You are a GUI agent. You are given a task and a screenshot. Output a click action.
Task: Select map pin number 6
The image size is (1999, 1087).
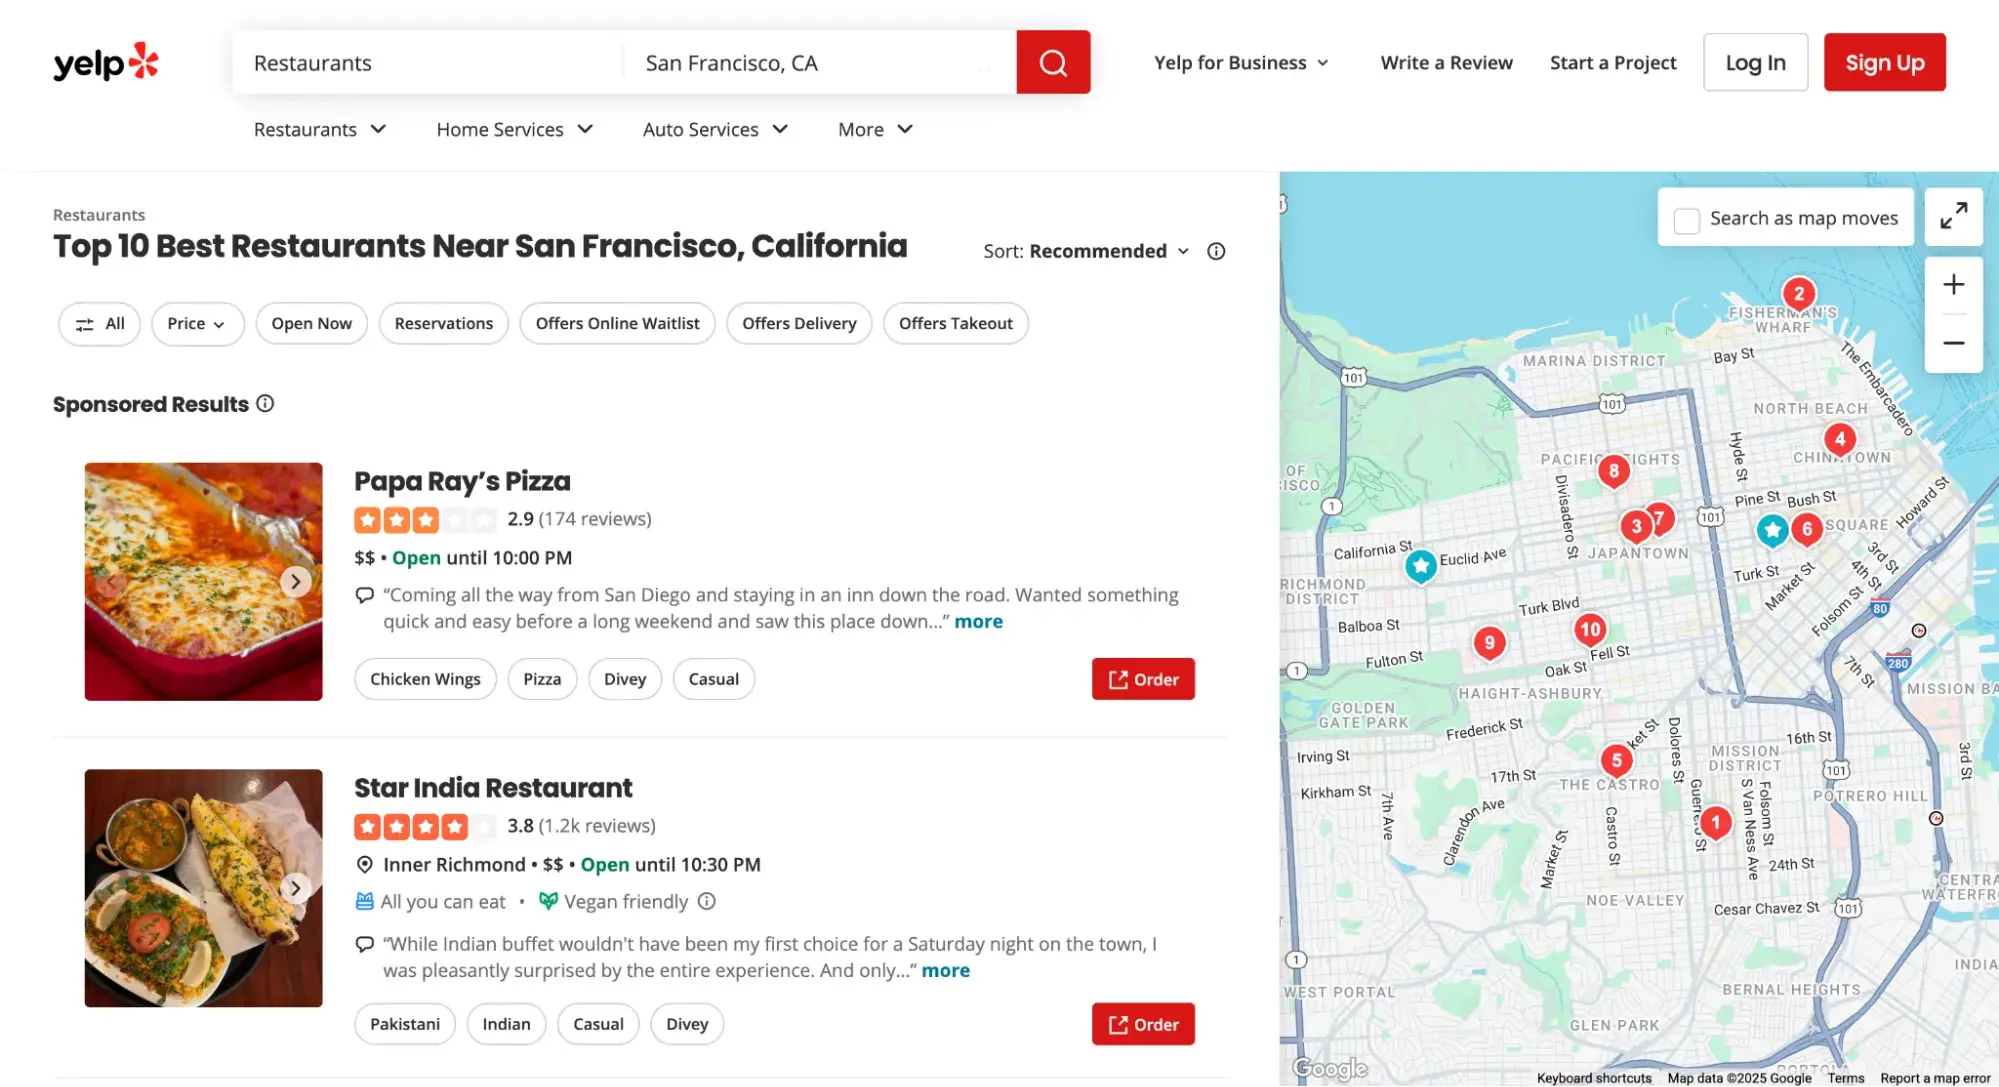(1807, 529)
